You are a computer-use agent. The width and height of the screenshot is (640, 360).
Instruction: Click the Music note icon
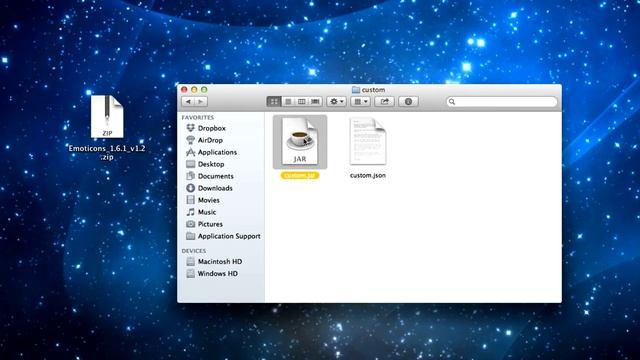191,212
